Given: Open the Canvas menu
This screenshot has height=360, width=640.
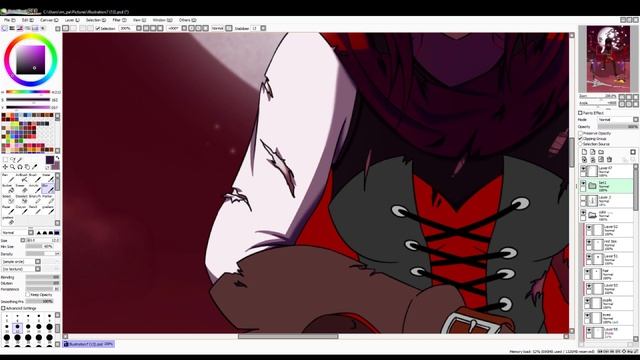Looking at the screenshot, I should coord(49,20).
